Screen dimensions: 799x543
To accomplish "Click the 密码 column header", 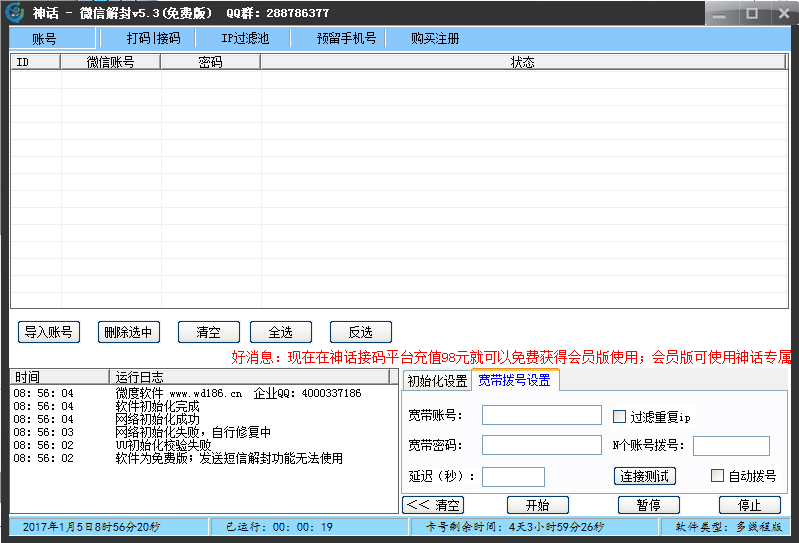I will [210, 62].
